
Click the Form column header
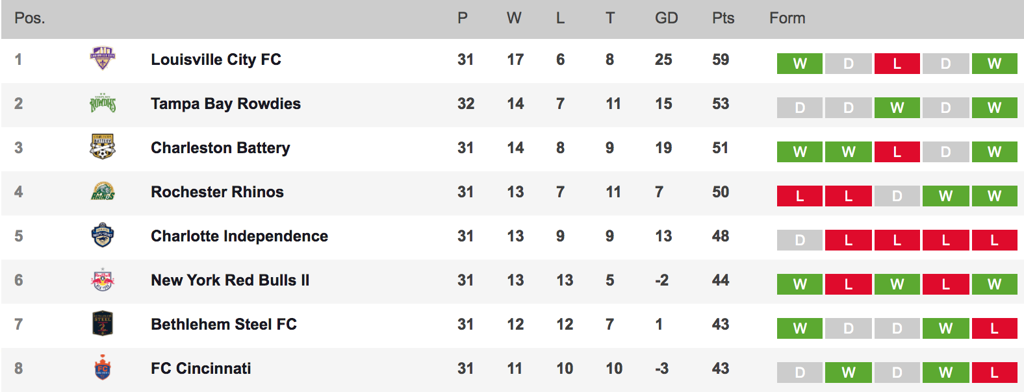point(788,18)
